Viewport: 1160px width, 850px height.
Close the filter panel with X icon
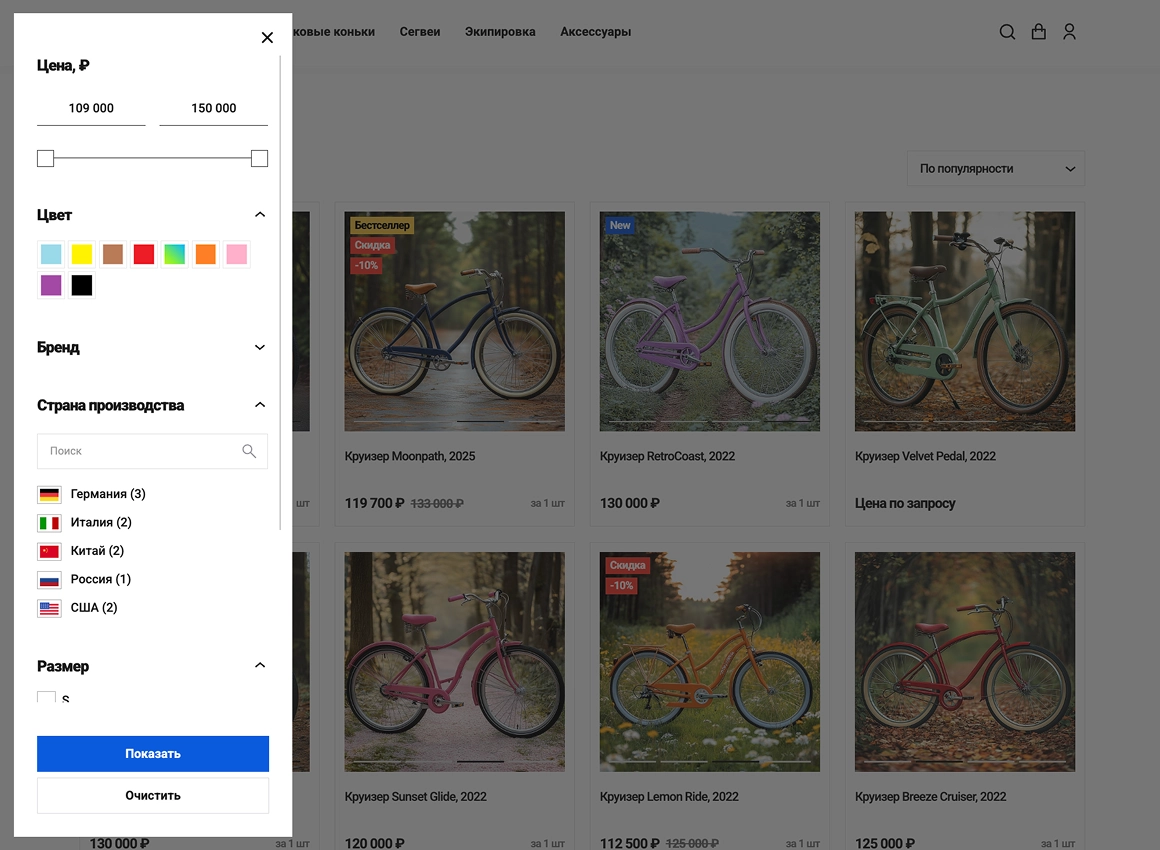coord(267,38)
